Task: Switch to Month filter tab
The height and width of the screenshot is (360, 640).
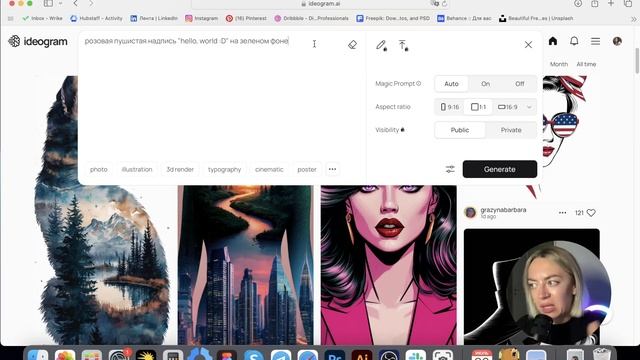Action: [x=558, y=64]
